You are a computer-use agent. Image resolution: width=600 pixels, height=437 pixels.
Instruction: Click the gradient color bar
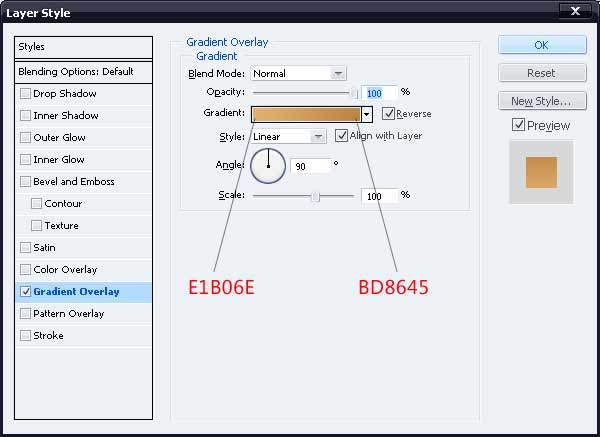point(306,114)
